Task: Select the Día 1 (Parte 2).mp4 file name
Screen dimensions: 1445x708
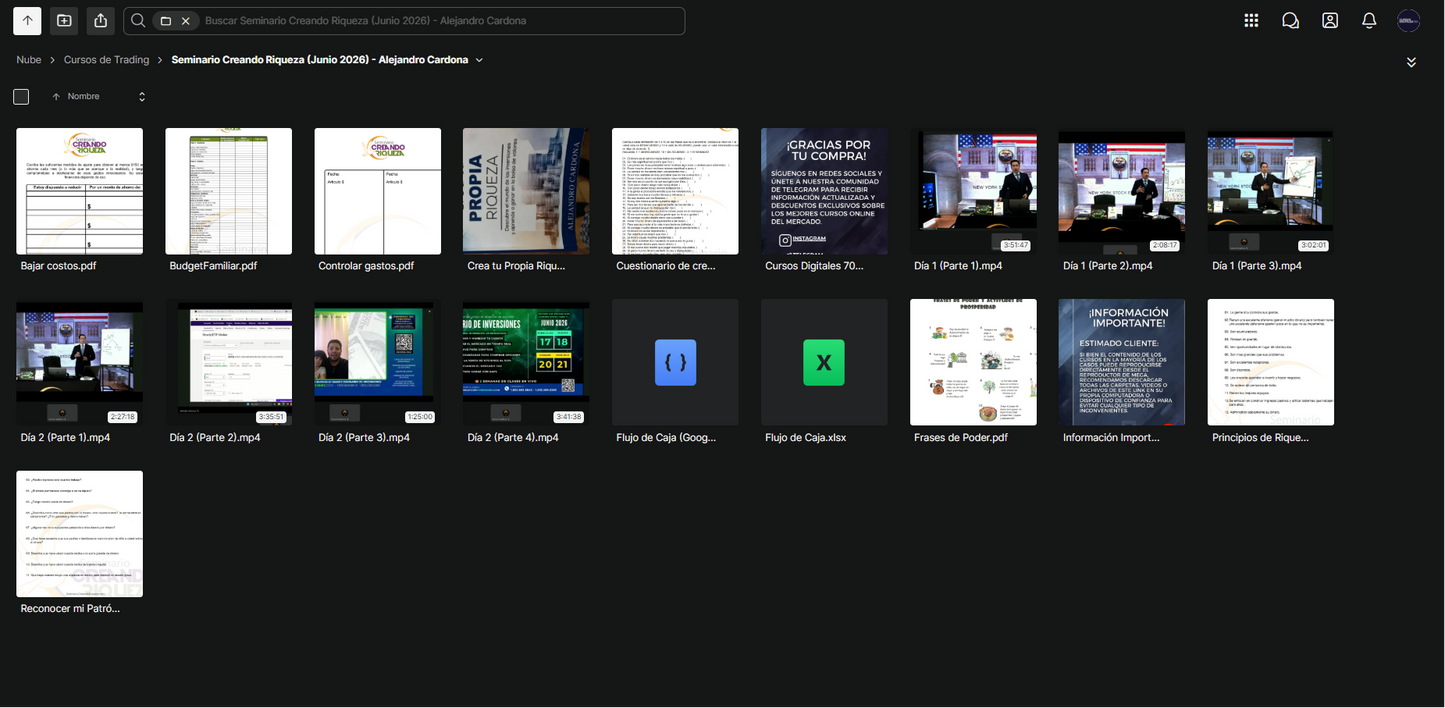Action: [1108, 266]
